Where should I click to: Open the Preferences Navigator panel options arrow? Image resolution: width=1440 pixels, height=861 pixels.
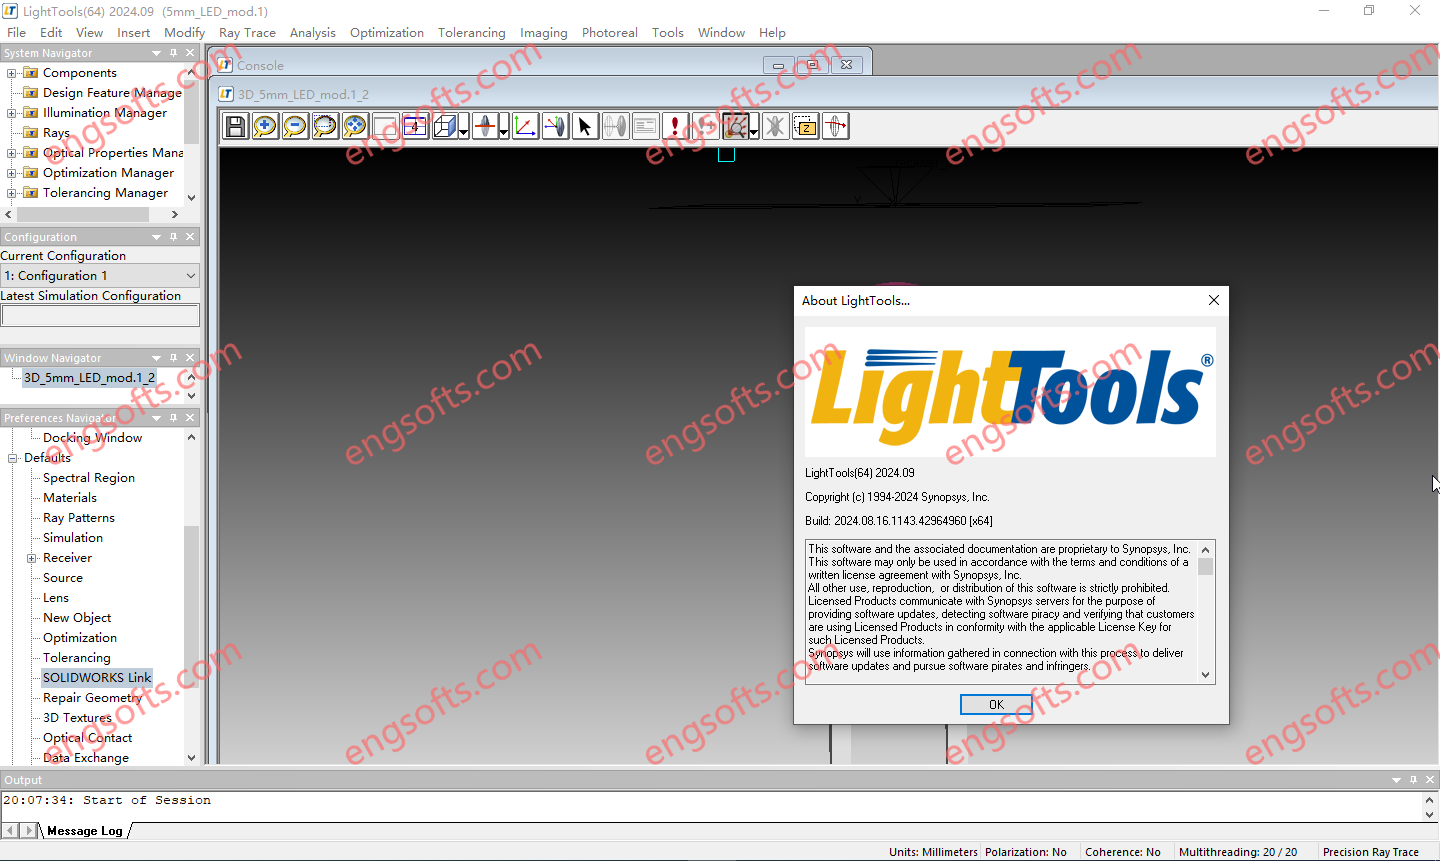tap(156, 418)
